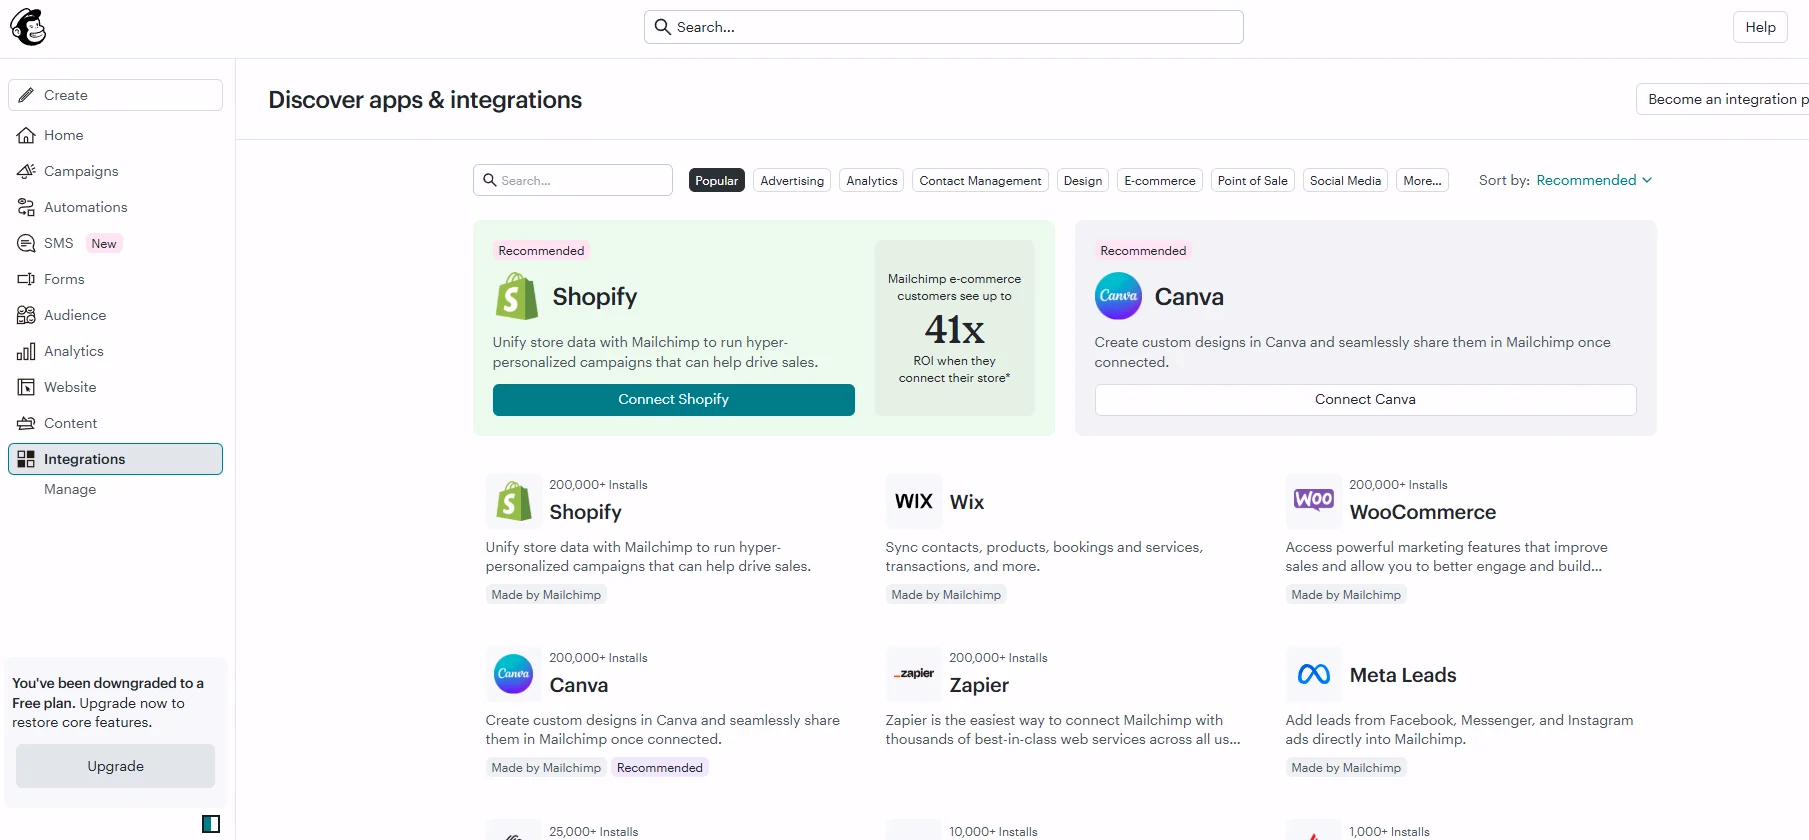Screen dimensions: 1809x840
Task: Click the pencil icon beside Create
Action: pyautogui.click(x=26, y=95)
